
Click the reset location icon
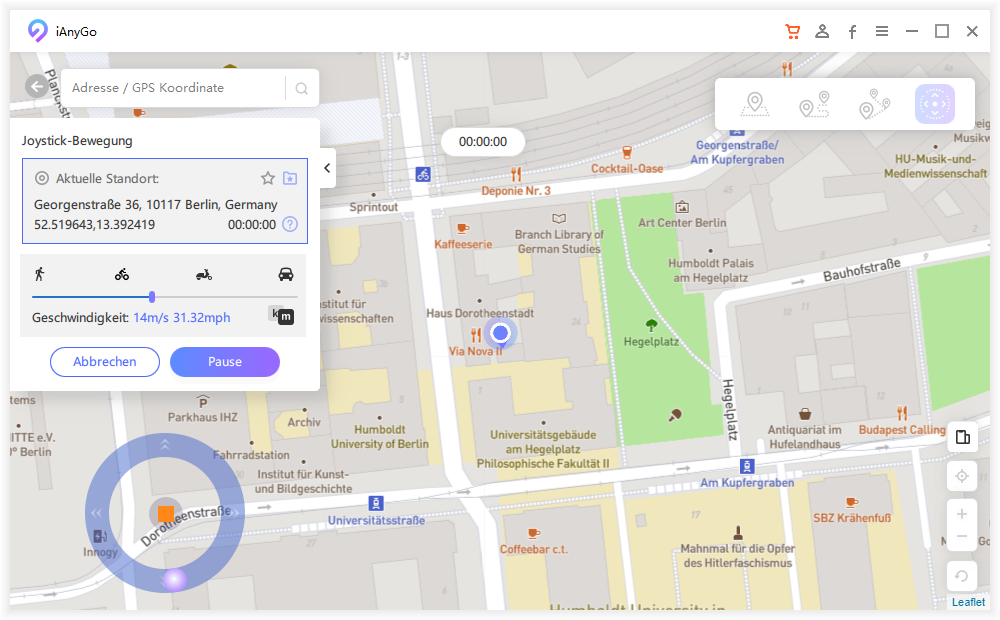point(962,576)
